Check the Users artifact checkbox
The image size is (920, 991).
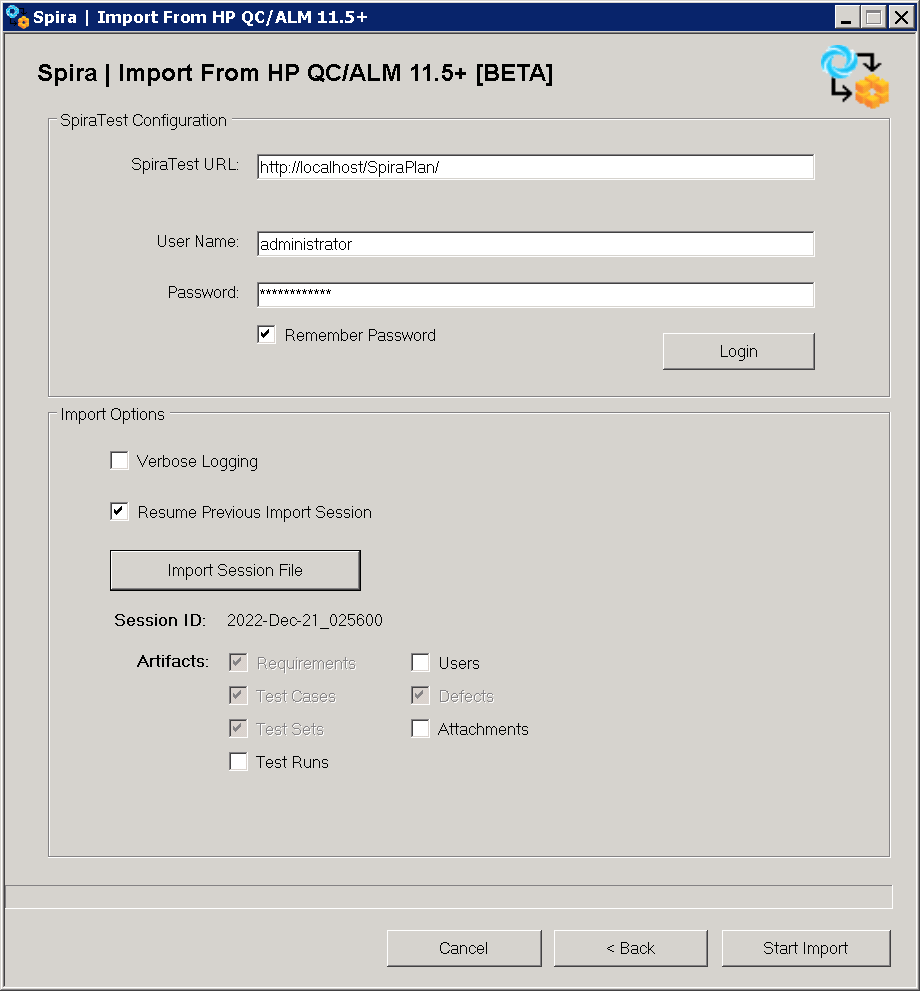pos(421,663)
